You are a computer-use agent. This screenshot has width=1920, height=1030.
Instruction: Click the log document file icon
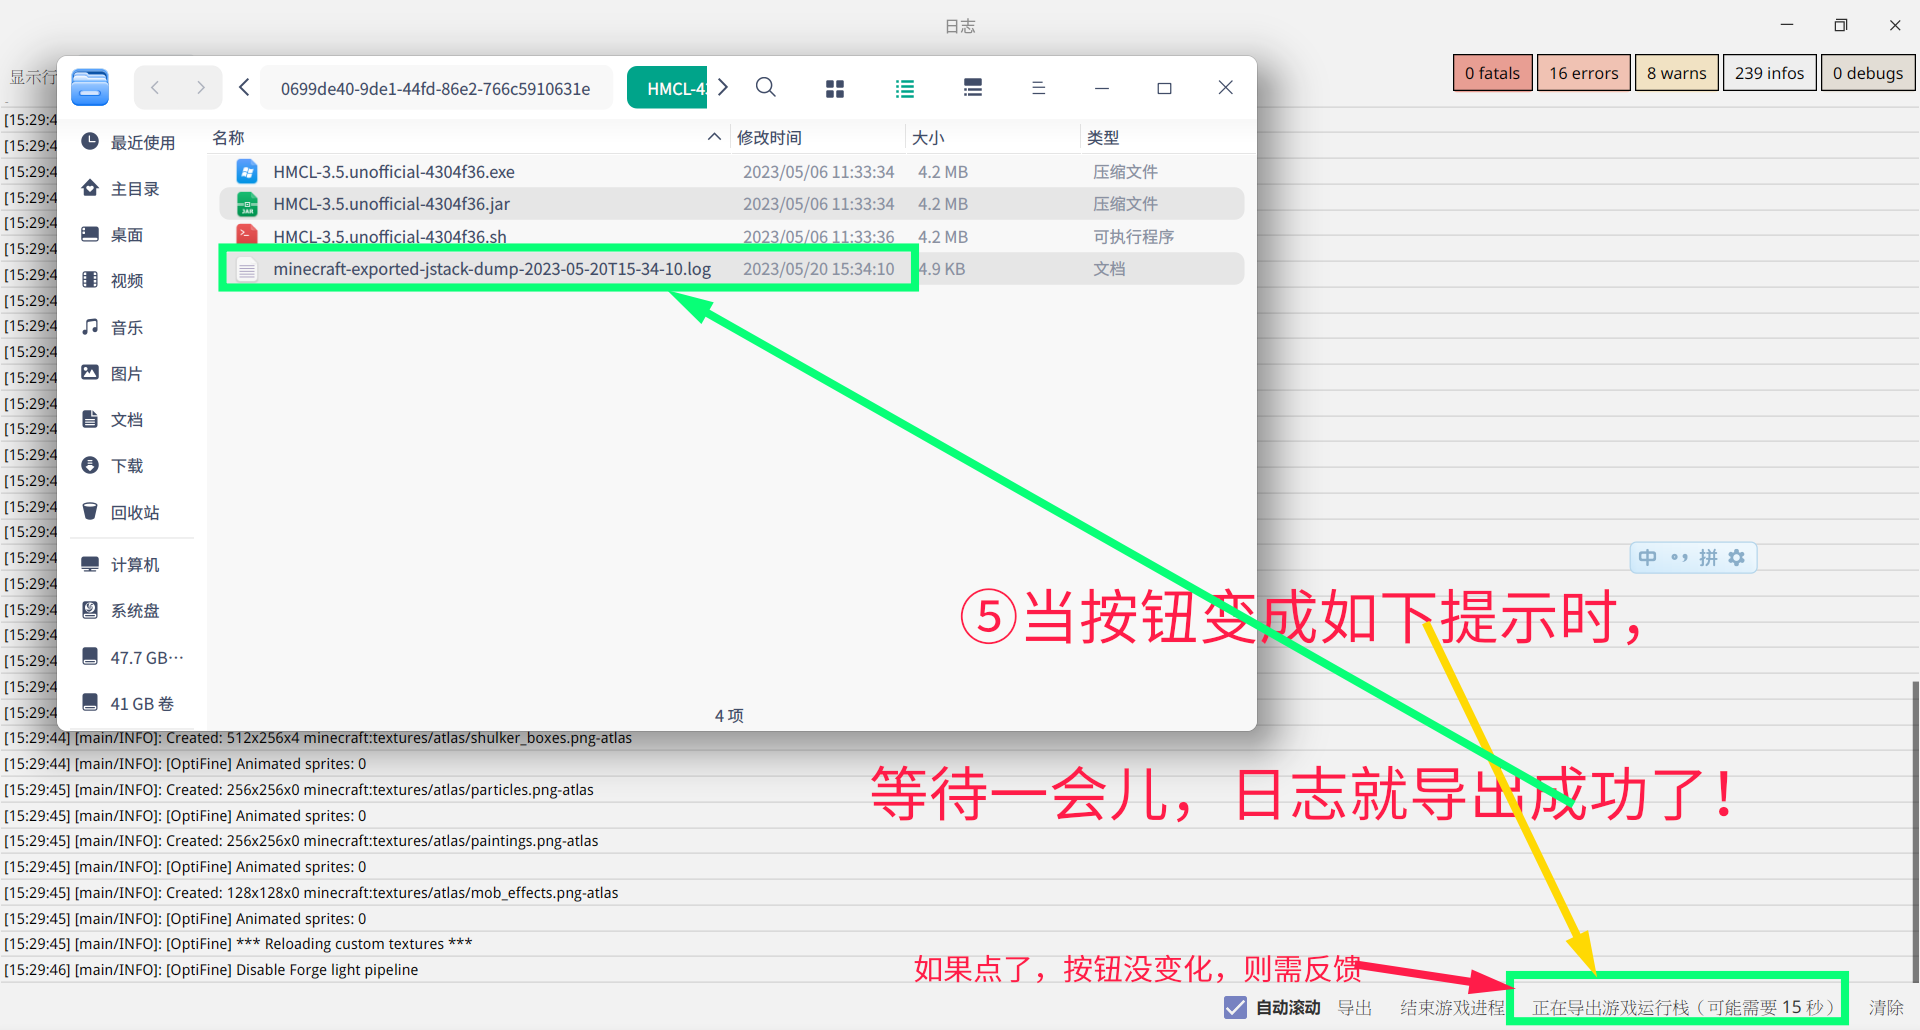pyautogui.click(x=247, y=268)
